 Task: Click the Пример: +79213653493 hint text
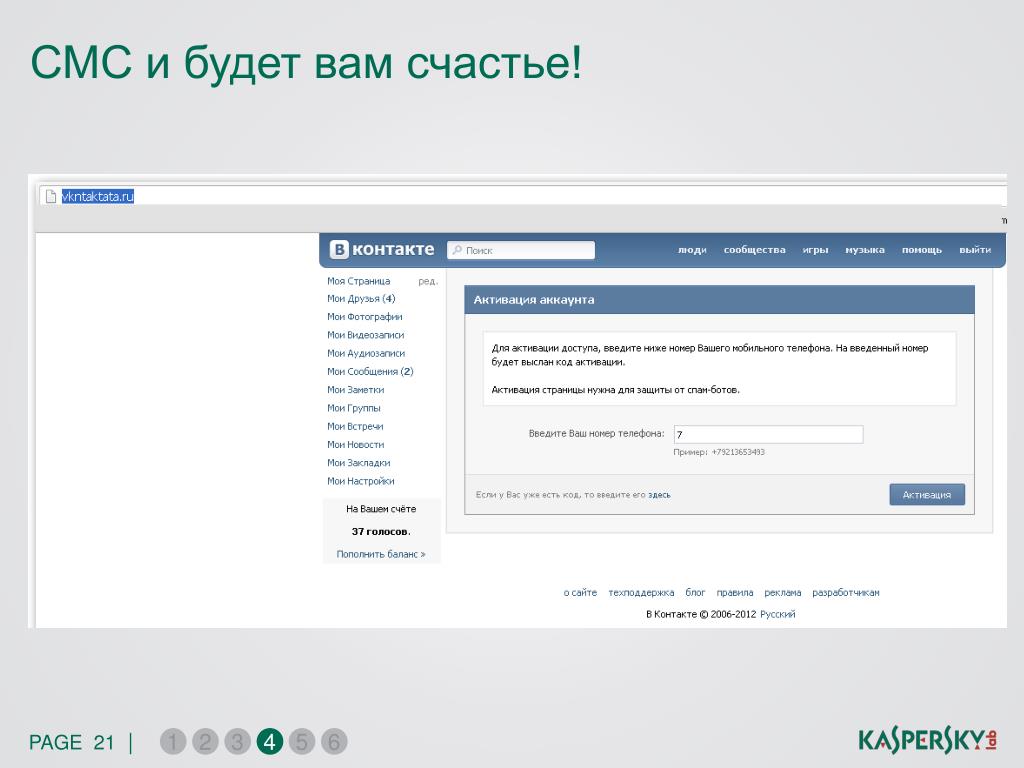pyautogui.click(x=718, y=452)
